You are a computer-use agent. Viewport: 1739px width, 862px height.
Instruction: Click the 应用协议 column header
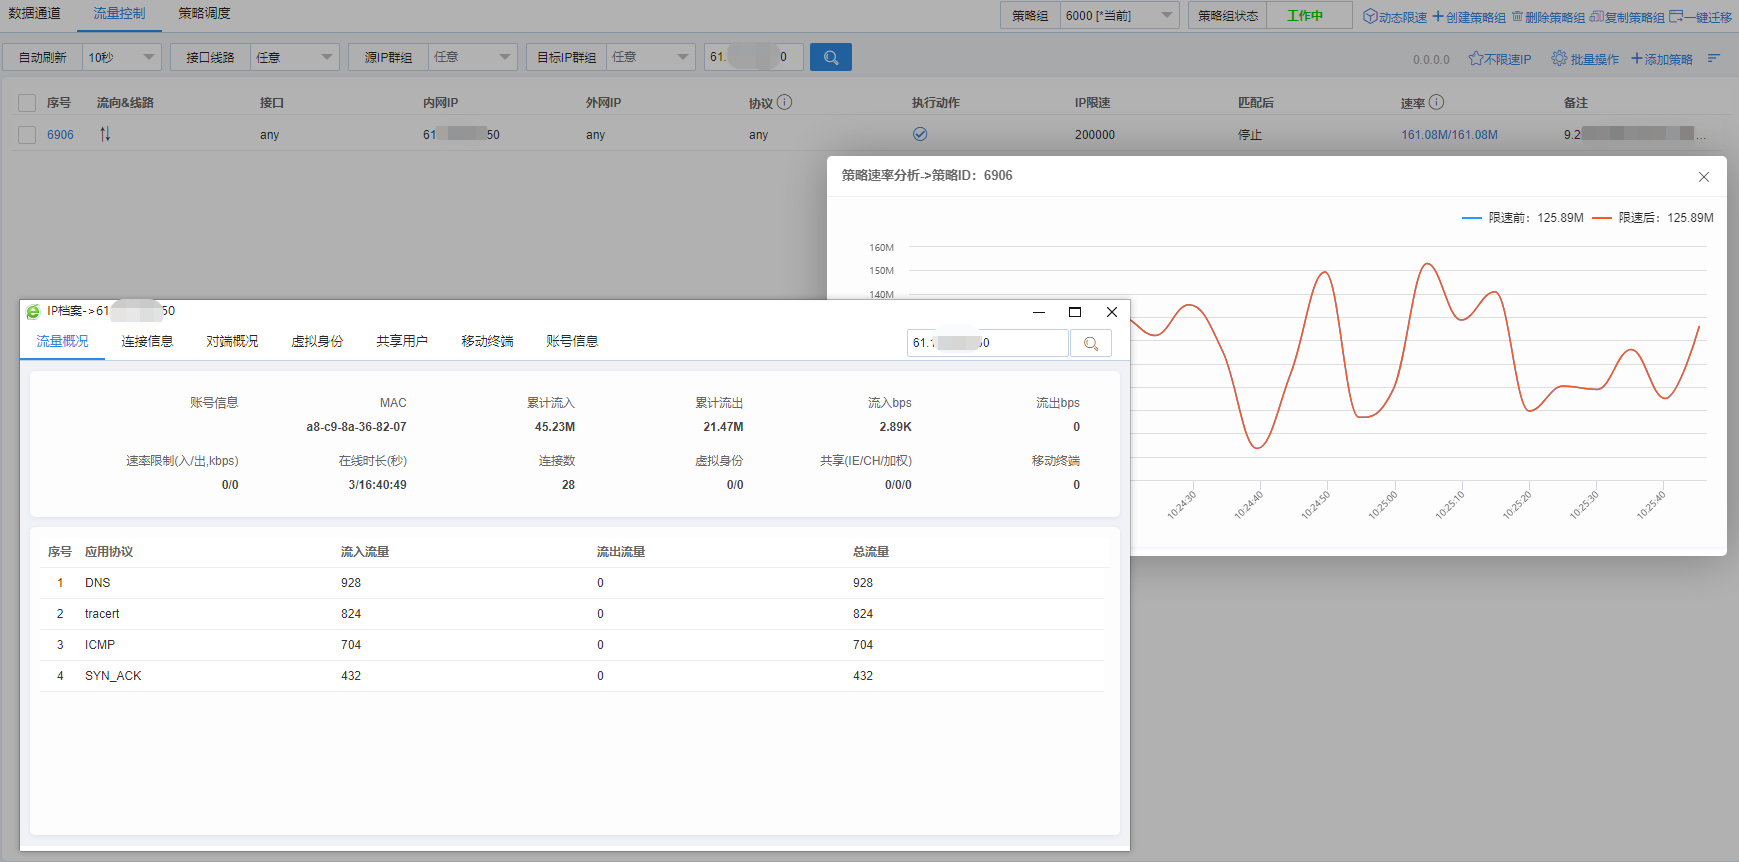(109, 552)
